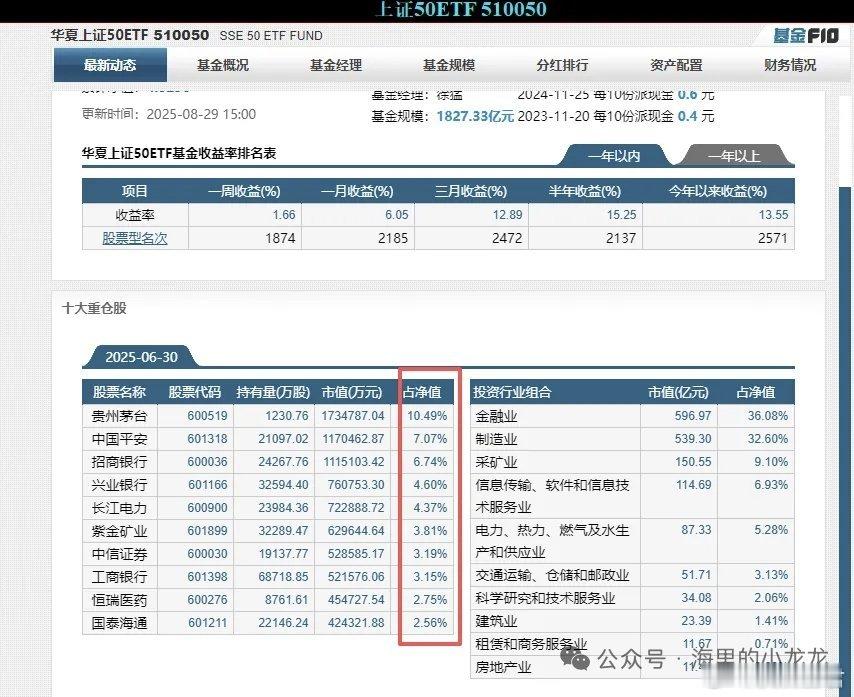Click the 贵州茅台 stock name
This screenshot has height=697, width=854.
pyautogui.click(x=119, y=416)
